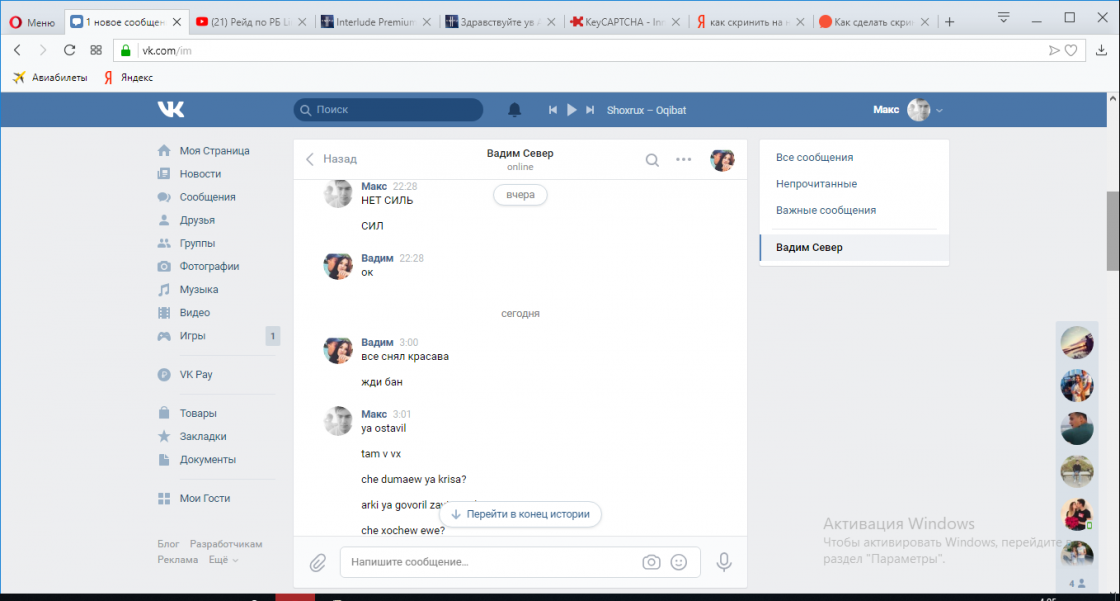This screenshot has height=601, width=1120.
Task: Click Перейти в конец истории button
Action: click(x=520, y=514)
